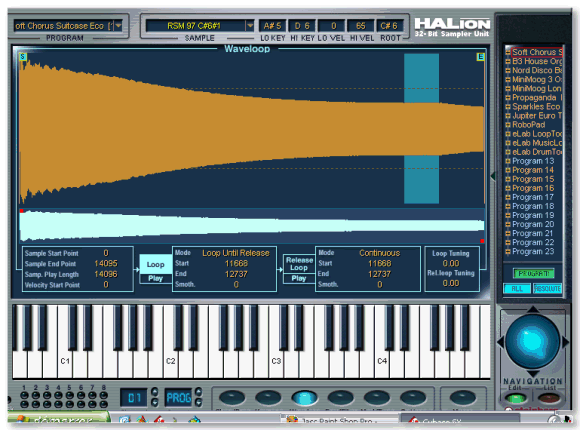Click the yellow E end marker
Image resolution: width=580 pixels, height=430 pixels.
(x=480, y=57)
